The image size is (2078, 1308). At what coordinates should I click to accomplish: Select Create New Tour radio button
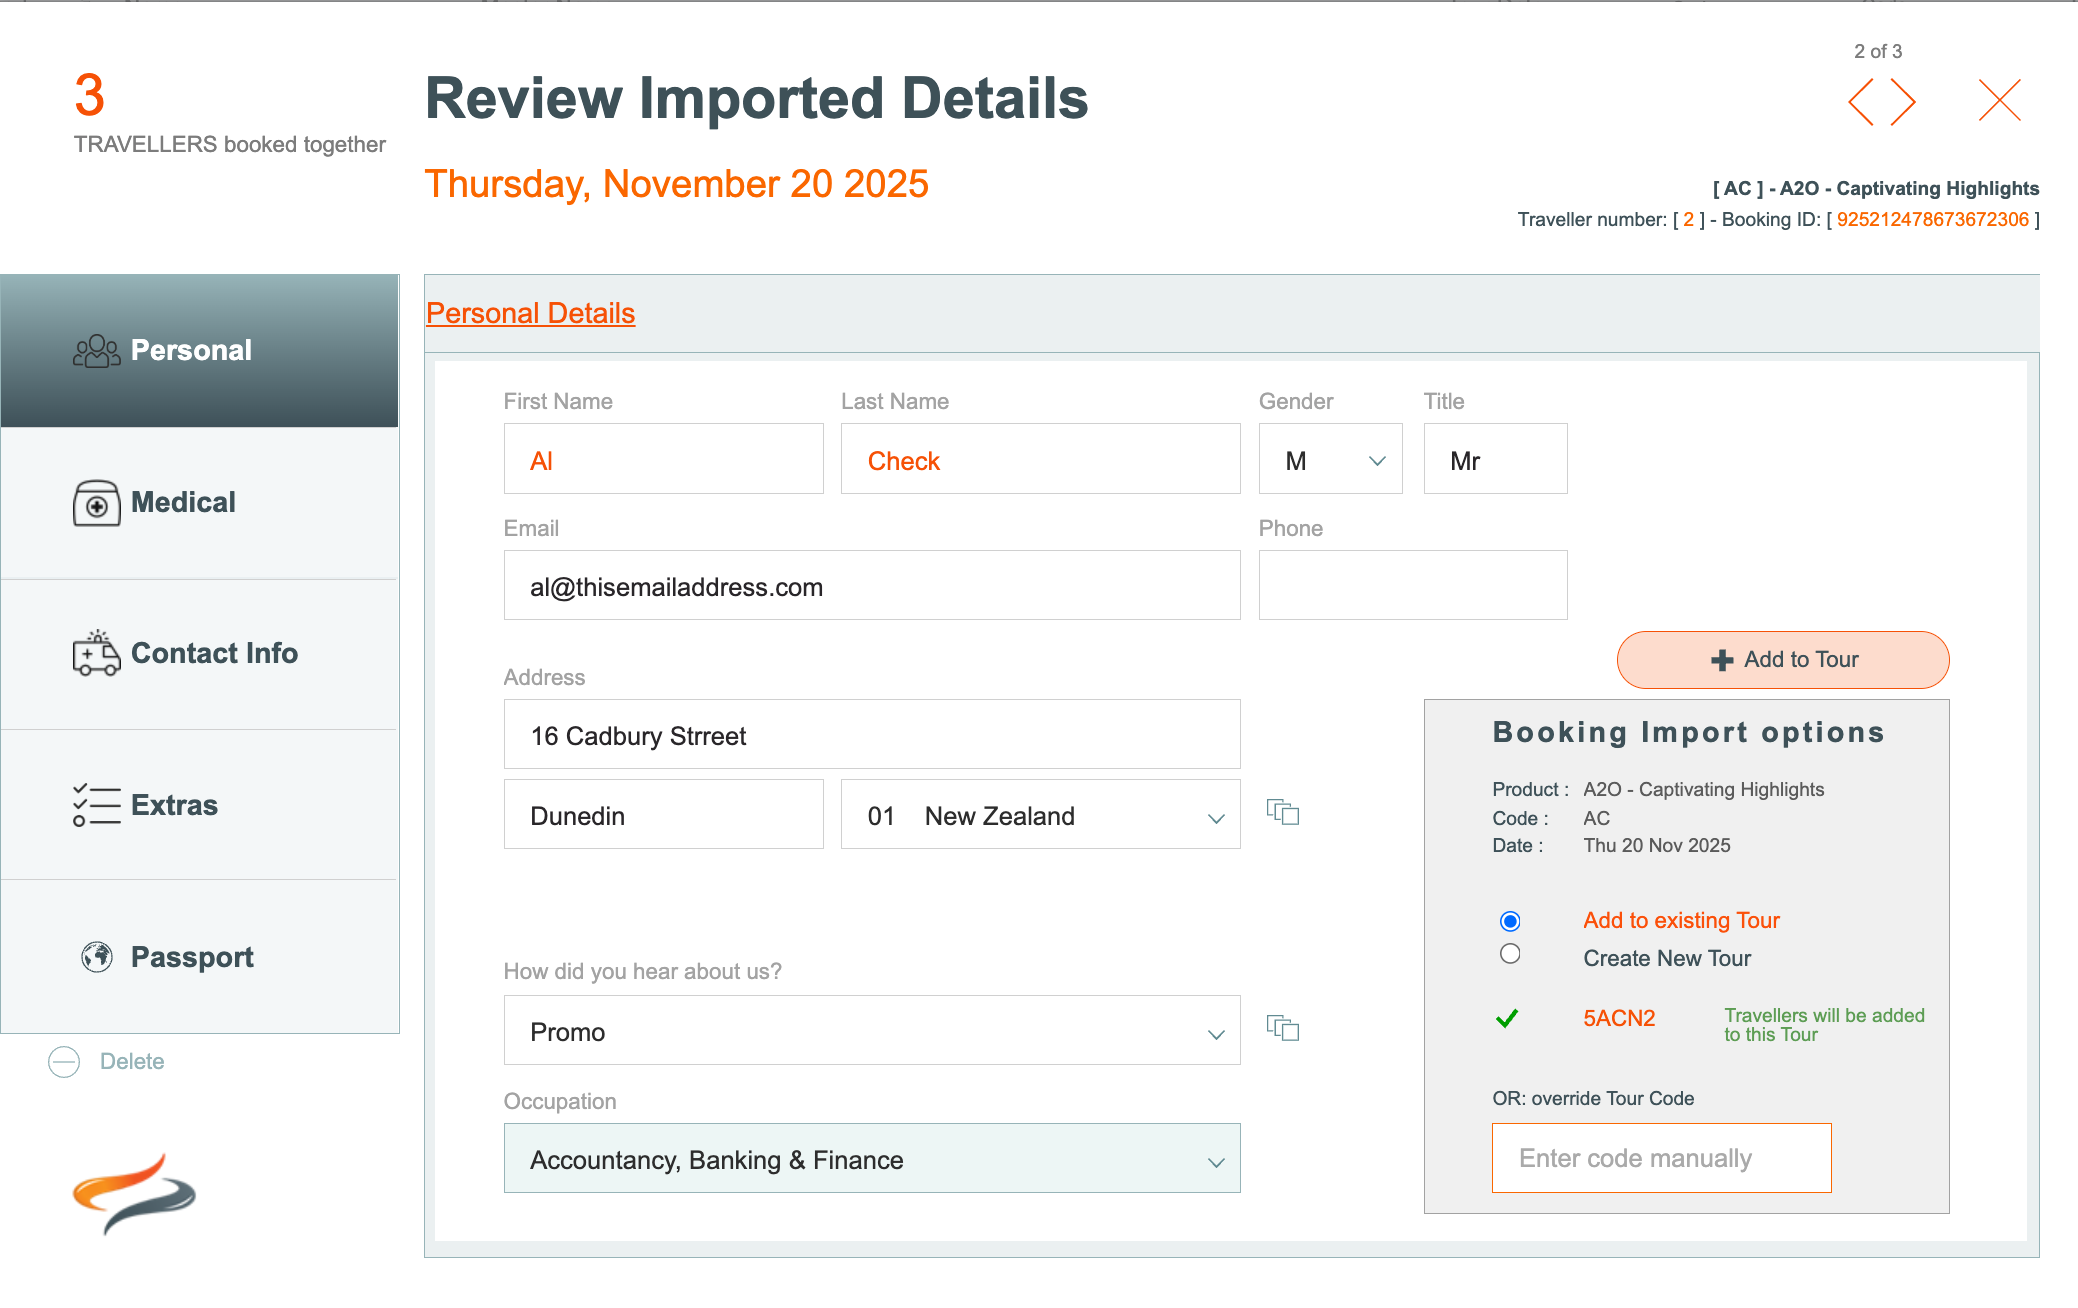[1510, 954]
